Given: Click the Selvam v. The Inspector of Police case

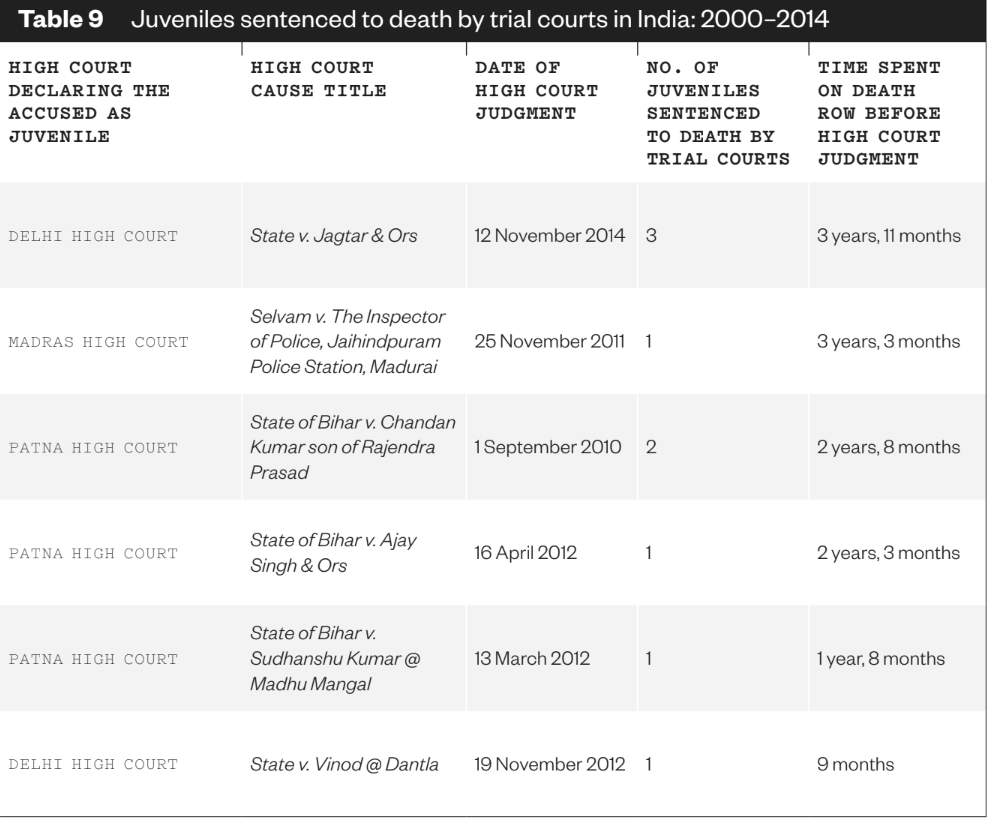Looking at the screenshot, I should 348,342.
